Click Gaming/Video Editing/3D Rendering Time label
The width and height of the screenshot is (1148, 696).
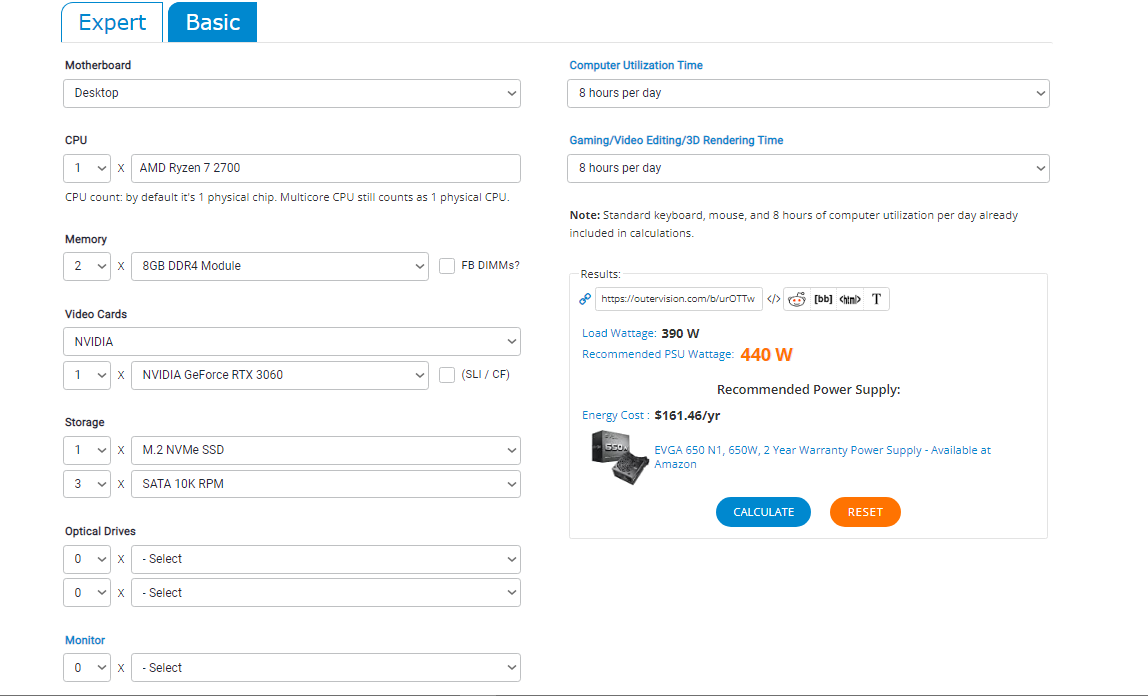point(676,140)
